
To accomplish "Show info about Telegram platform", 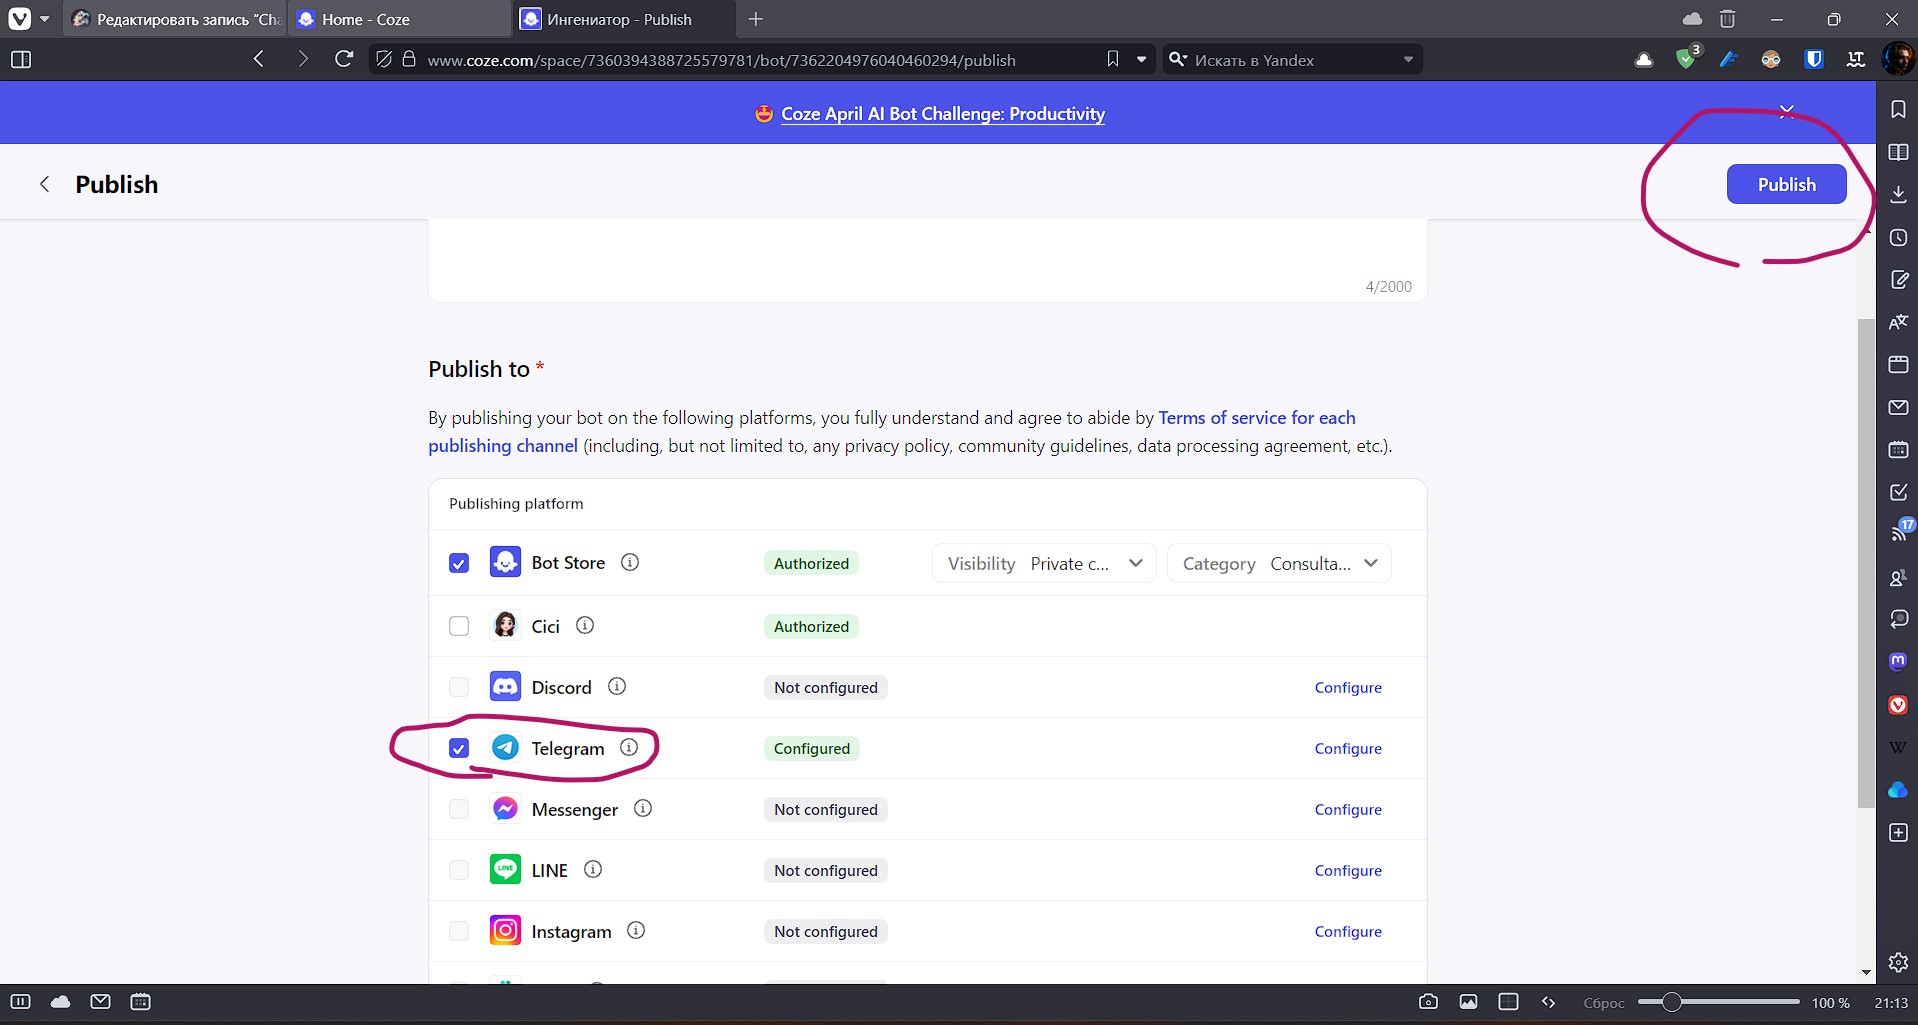I will pyautogui.click(x=629, y=747).
